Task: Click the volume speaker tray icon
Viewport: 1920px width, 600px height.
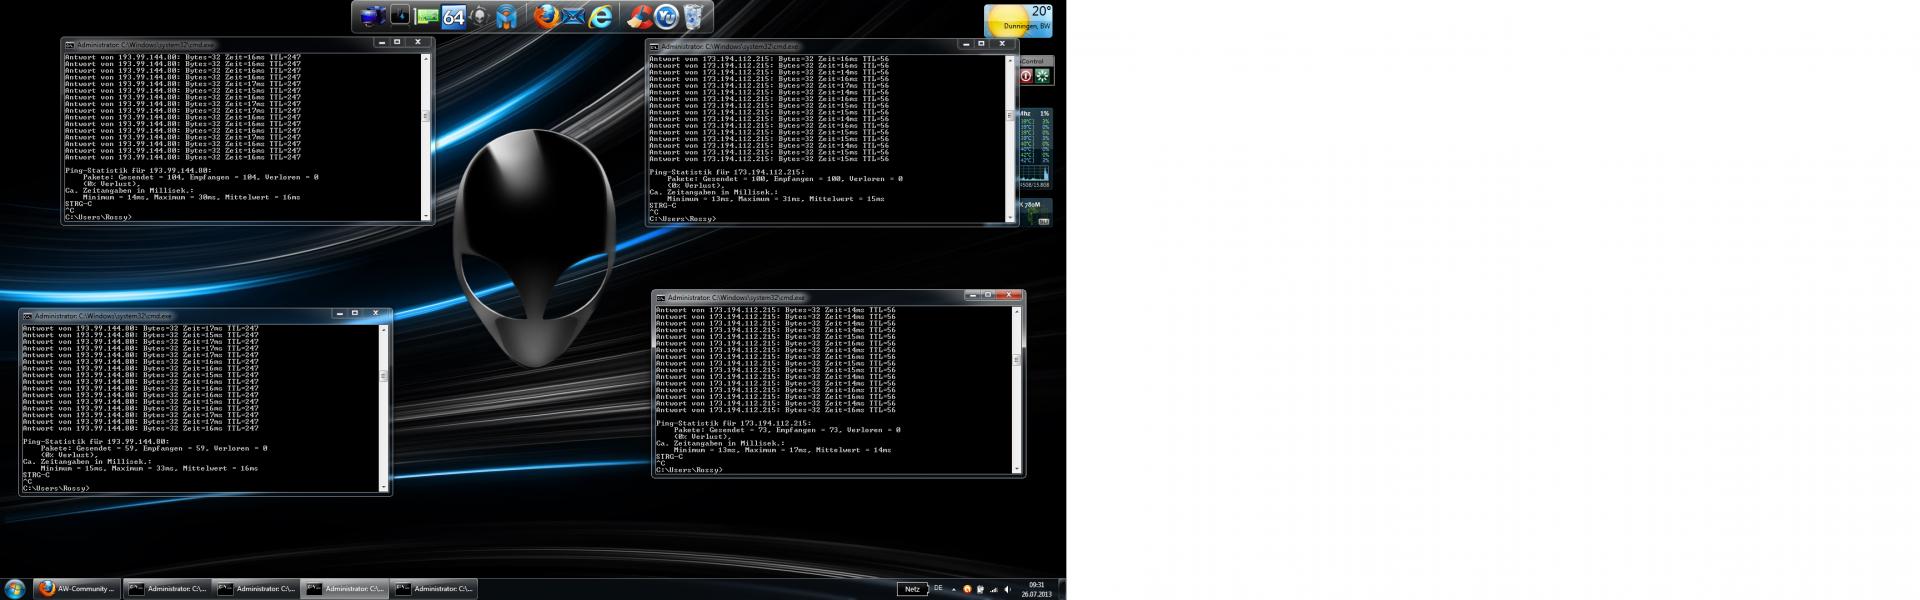Action: (x=1008, y=589)
